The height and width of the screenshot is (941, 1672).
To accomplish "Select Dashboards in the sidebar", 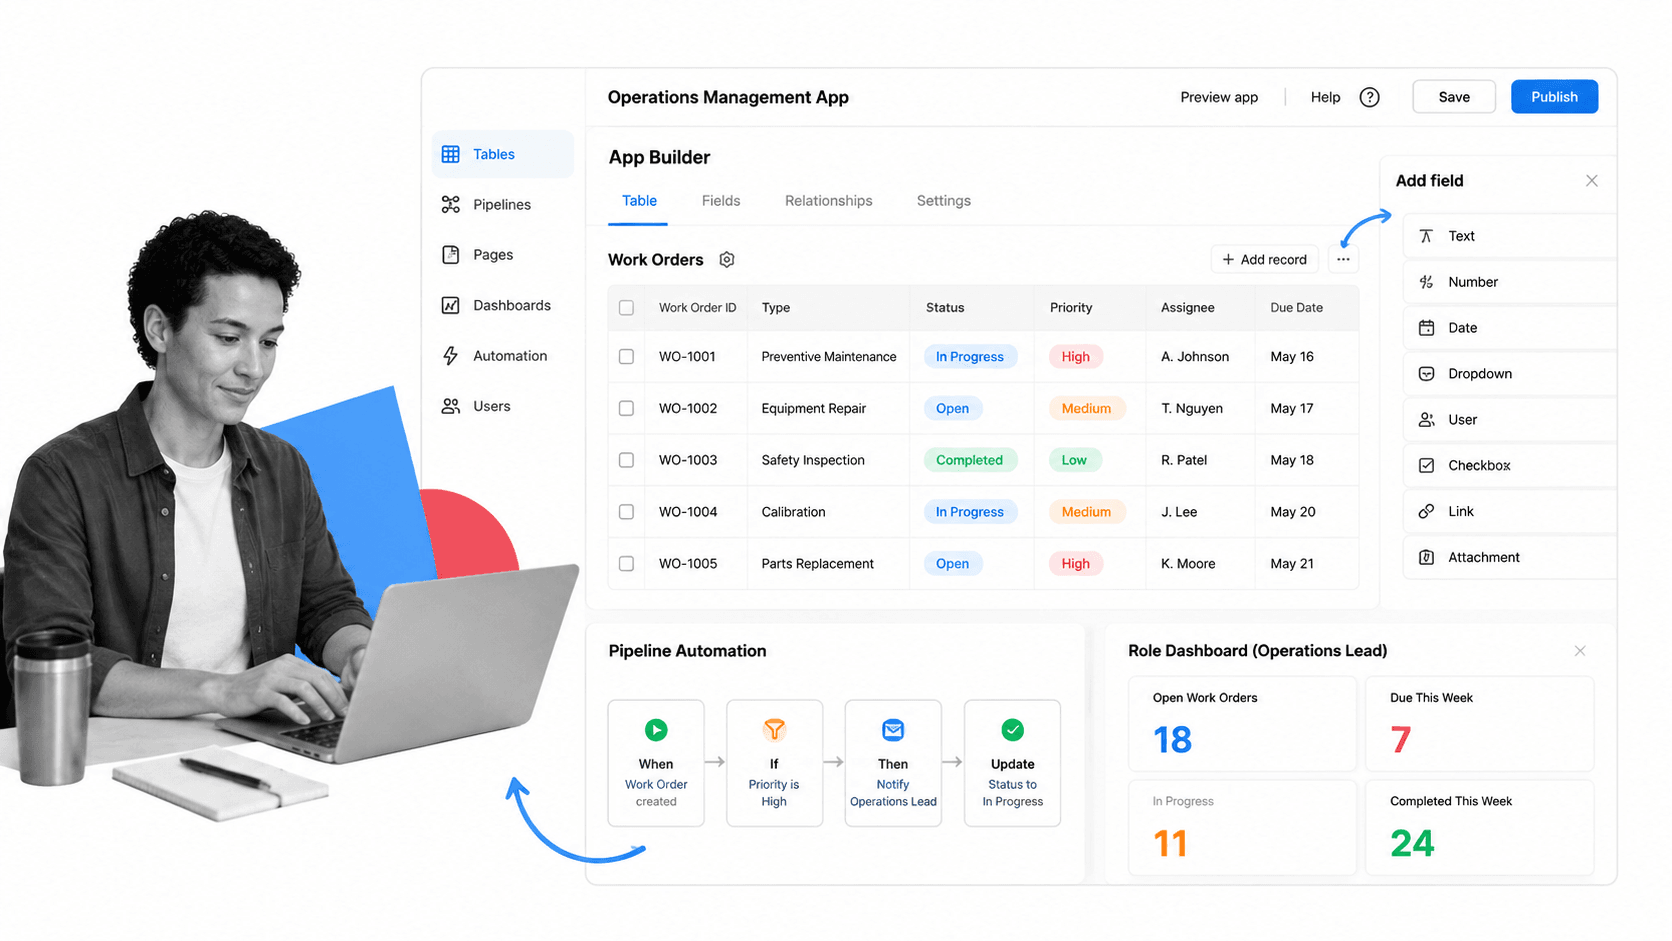I will coord(503,305).
